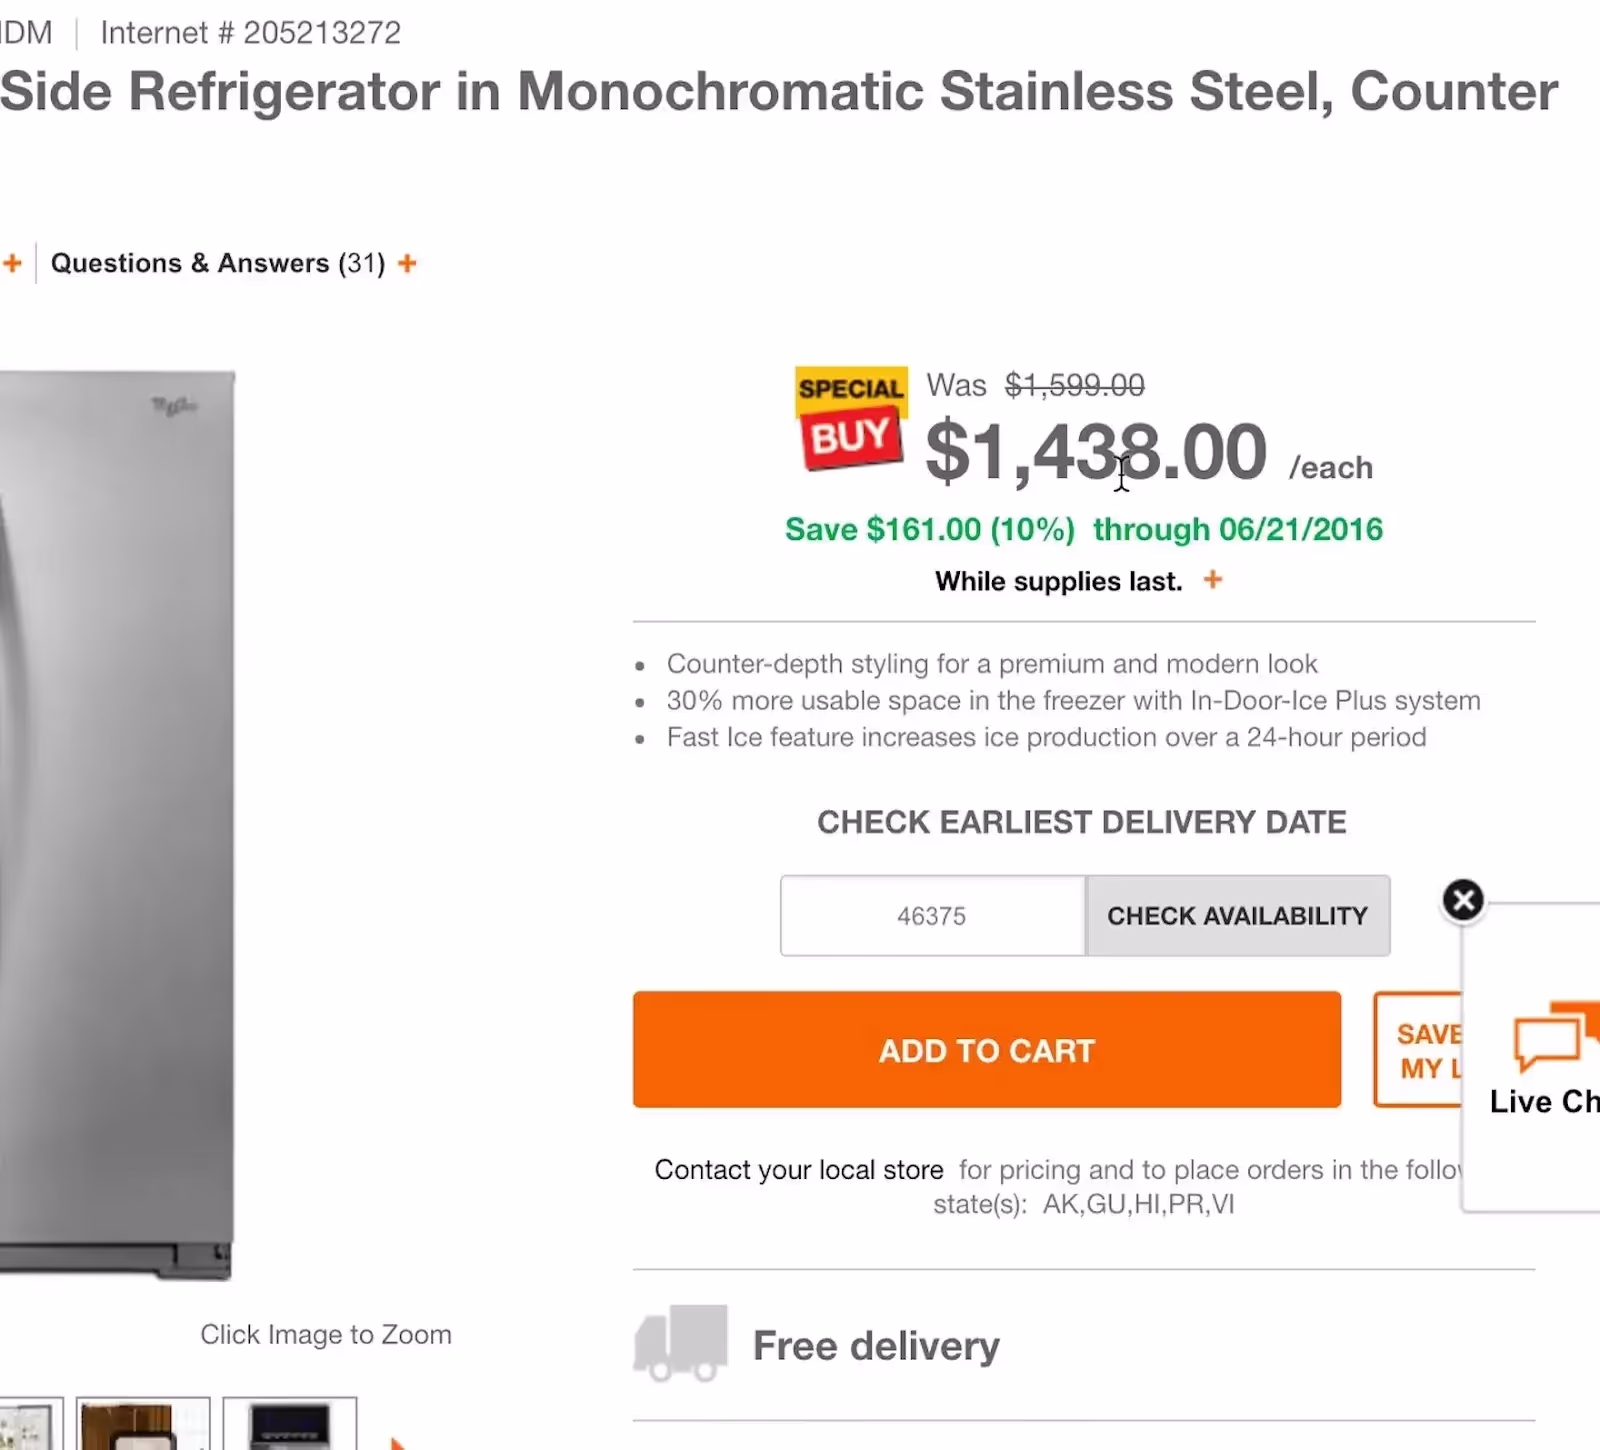Follow the "Contact your local store" link
The image size is (1600, 1450).
[x=798, y=1170]
